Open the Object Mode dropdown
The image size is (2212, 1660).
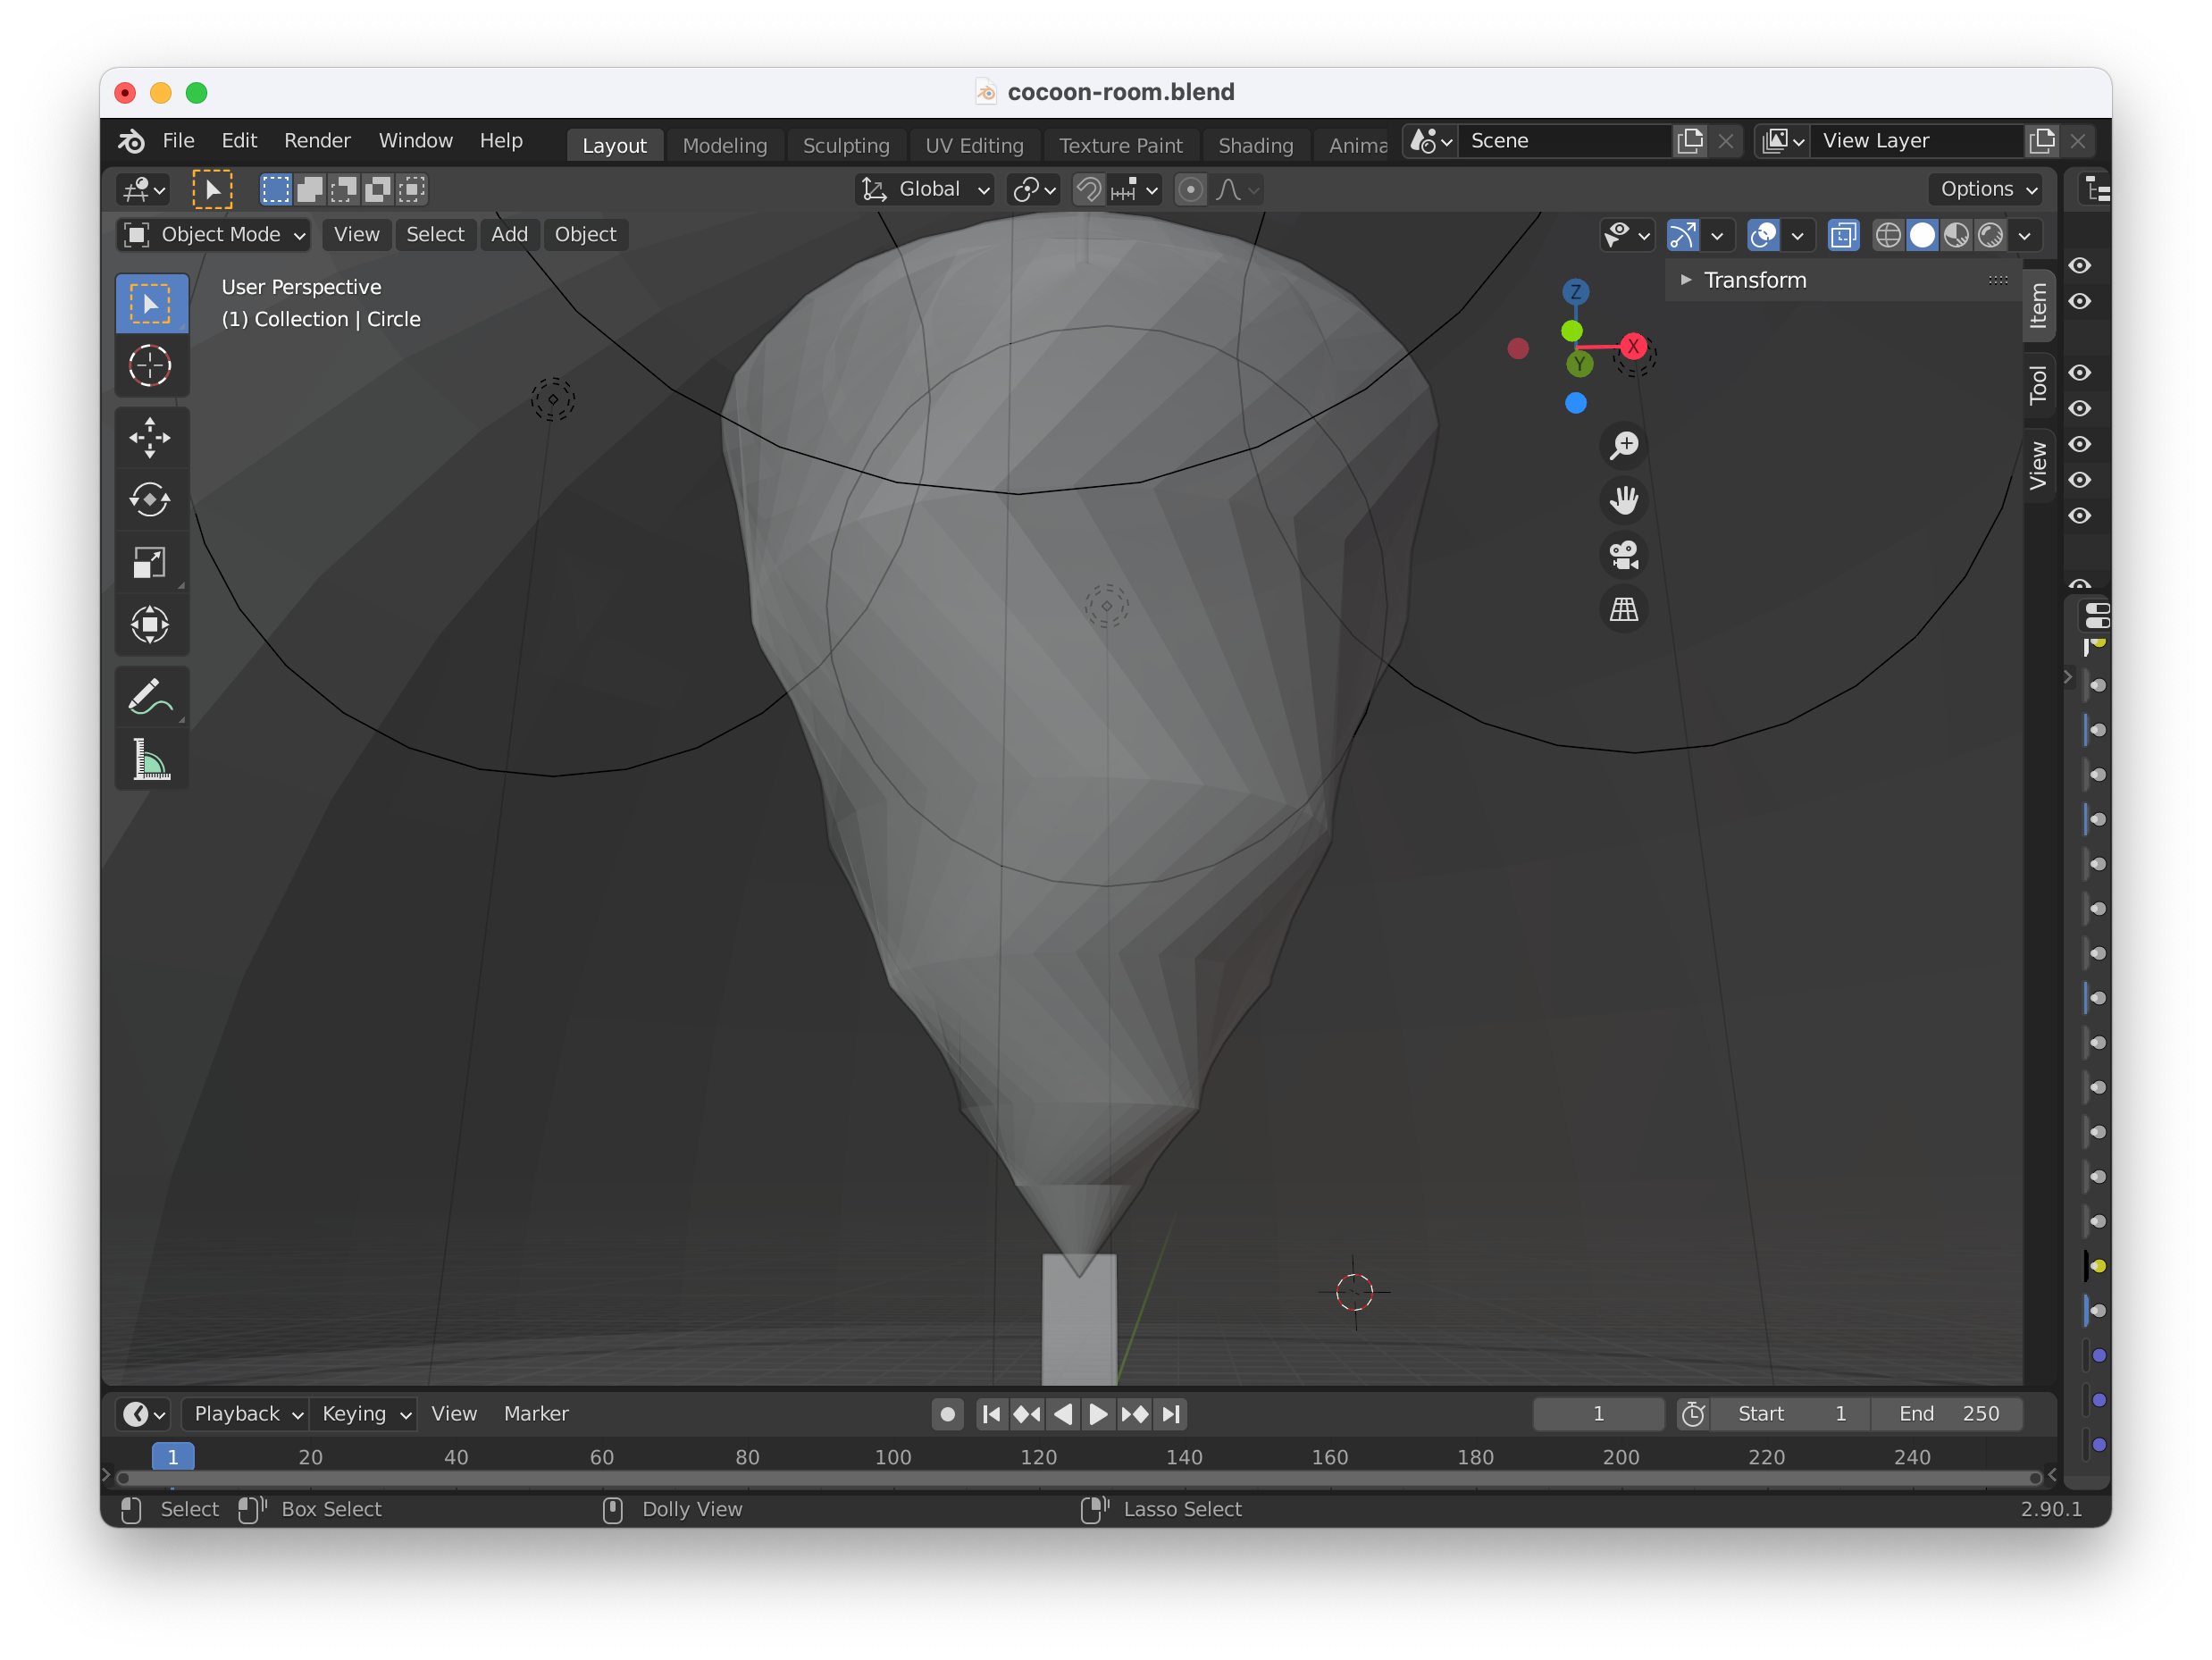pos(213,235)
